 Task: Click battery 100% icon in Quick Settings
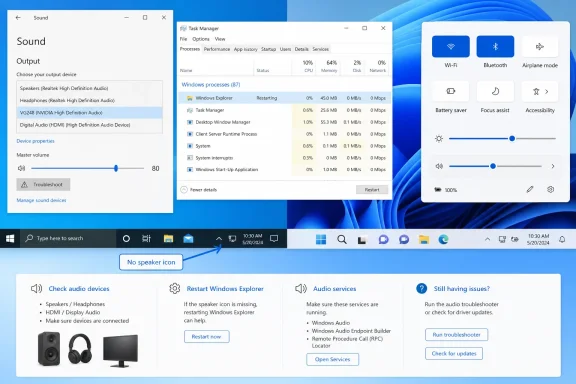(438, 190)
